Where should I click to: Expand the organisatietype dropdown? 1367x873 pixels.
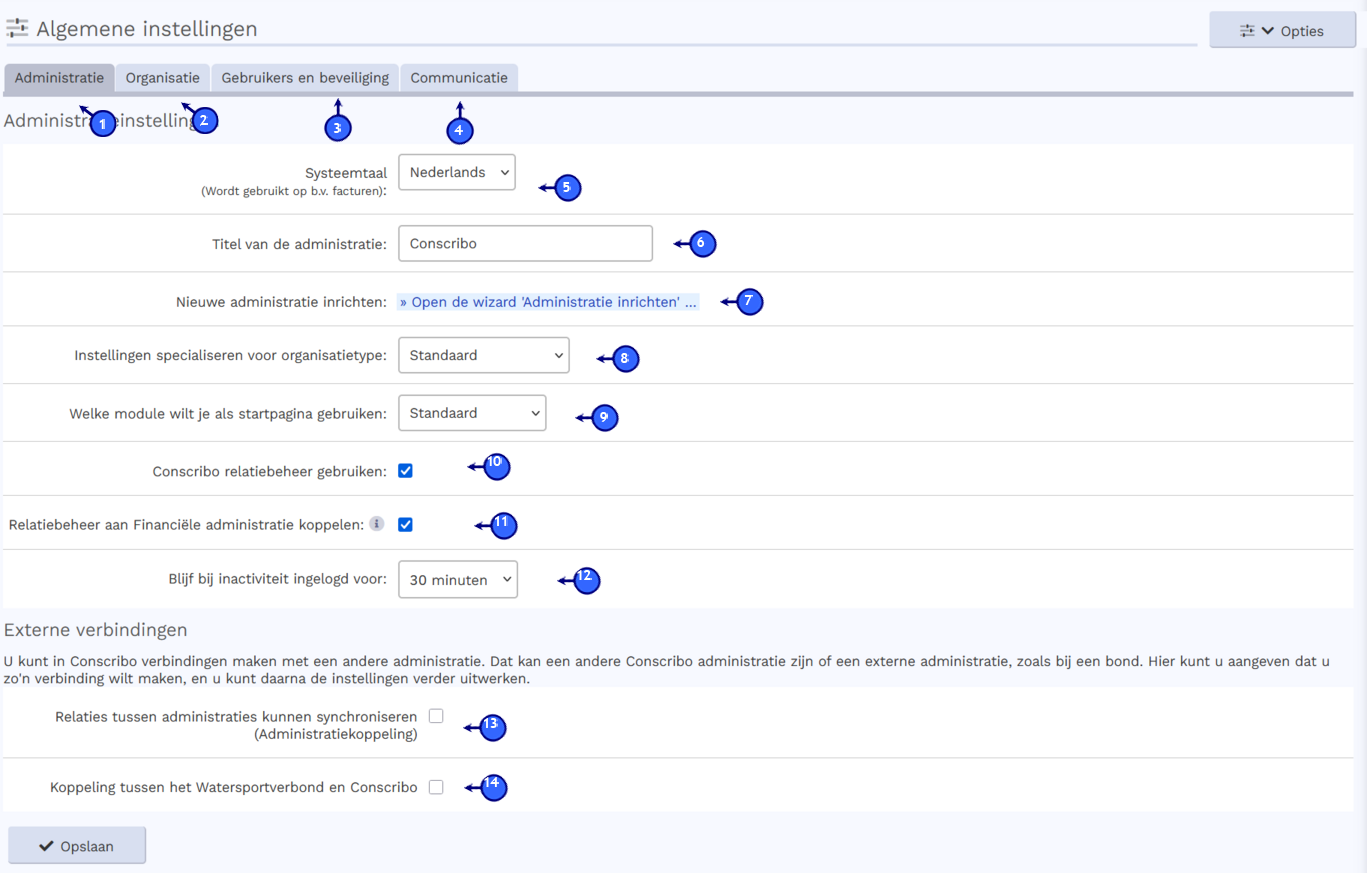click(x=484, y=355)
